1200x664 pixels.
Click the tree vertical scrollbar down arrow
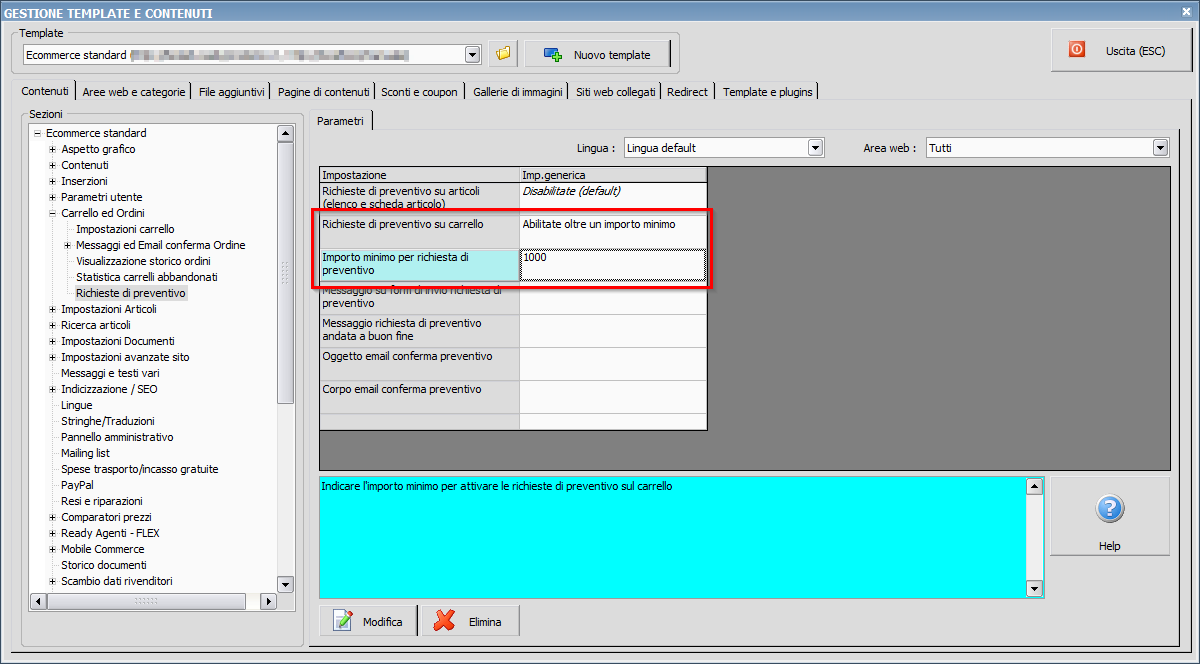pyautogui.click(x=285, y=584)
